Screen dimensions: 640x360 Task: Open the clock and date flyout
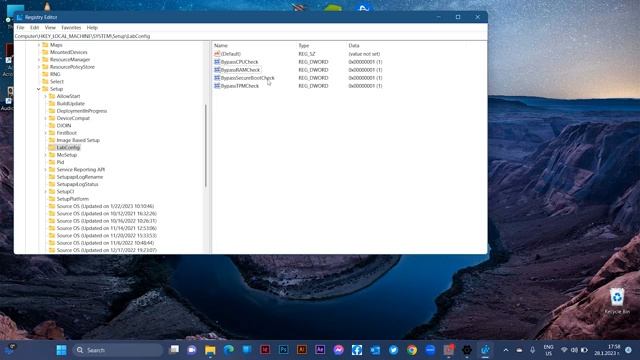[x=607, y=350]
